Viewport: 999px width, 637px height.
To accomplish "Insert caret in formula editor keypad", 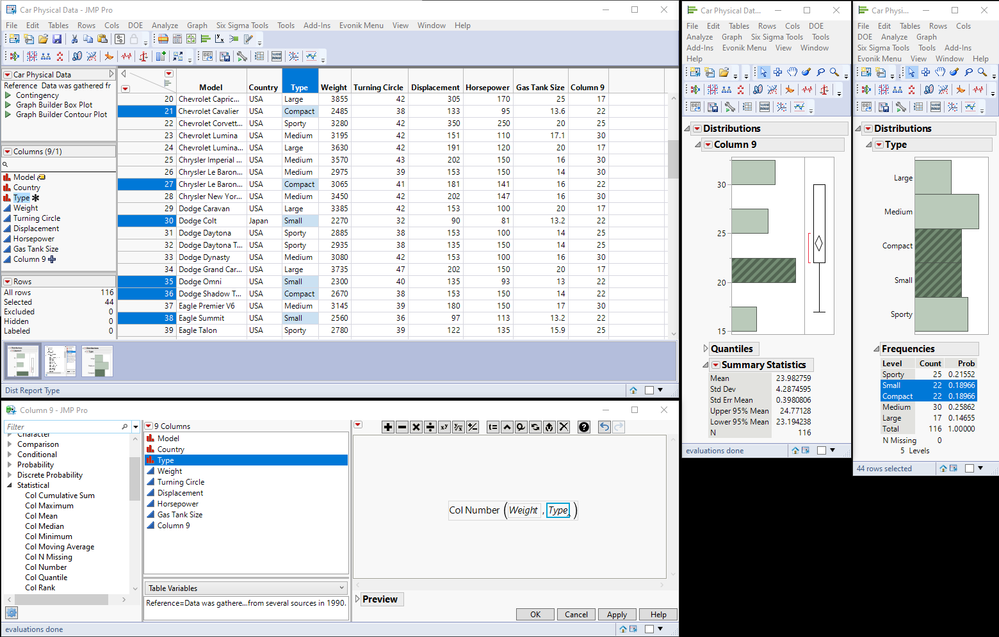I will click(507, 427).
